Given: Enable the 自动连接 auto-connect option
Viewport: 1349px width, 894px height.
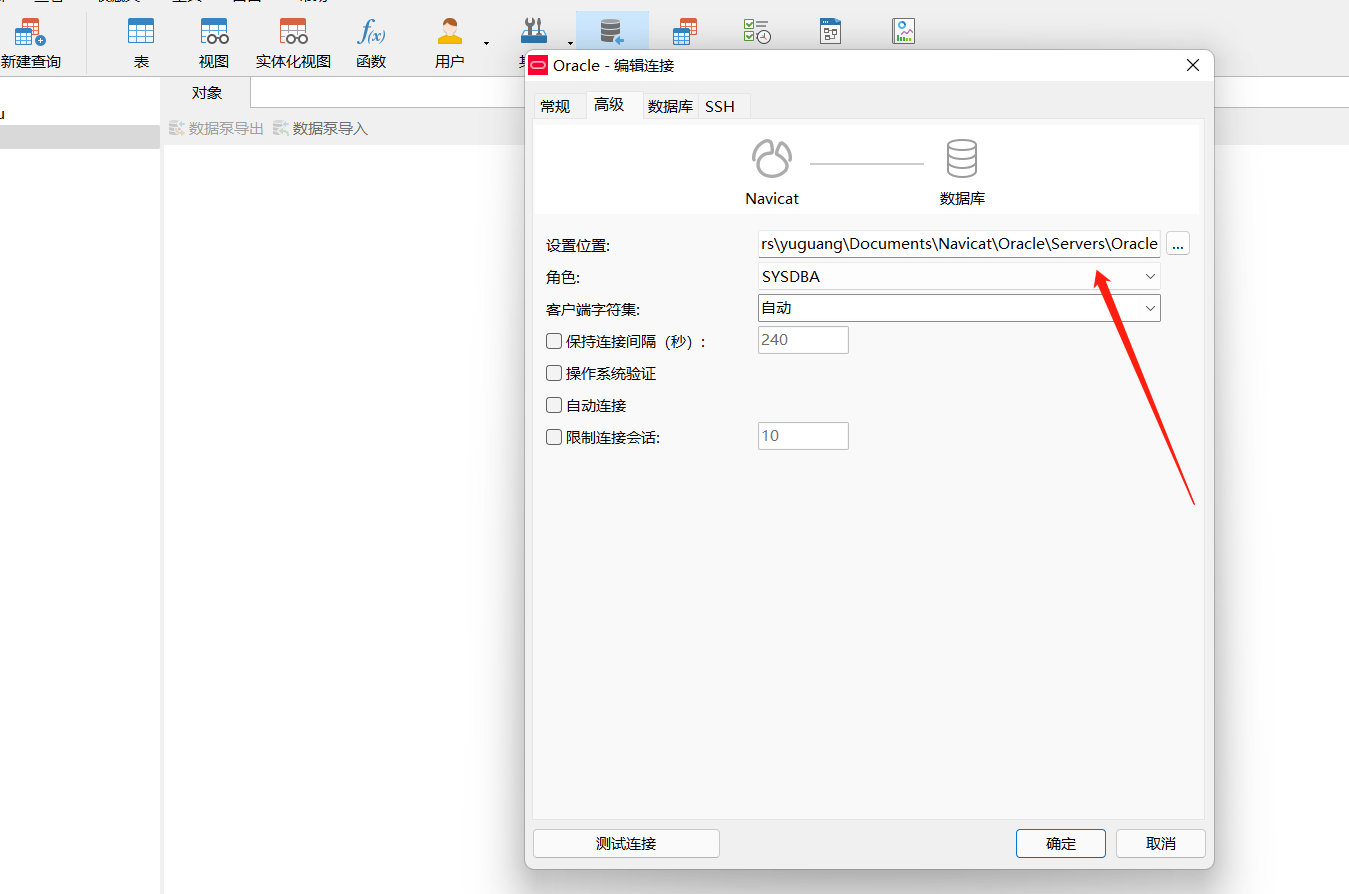Looking at the screenshot, I should point(553,405).
